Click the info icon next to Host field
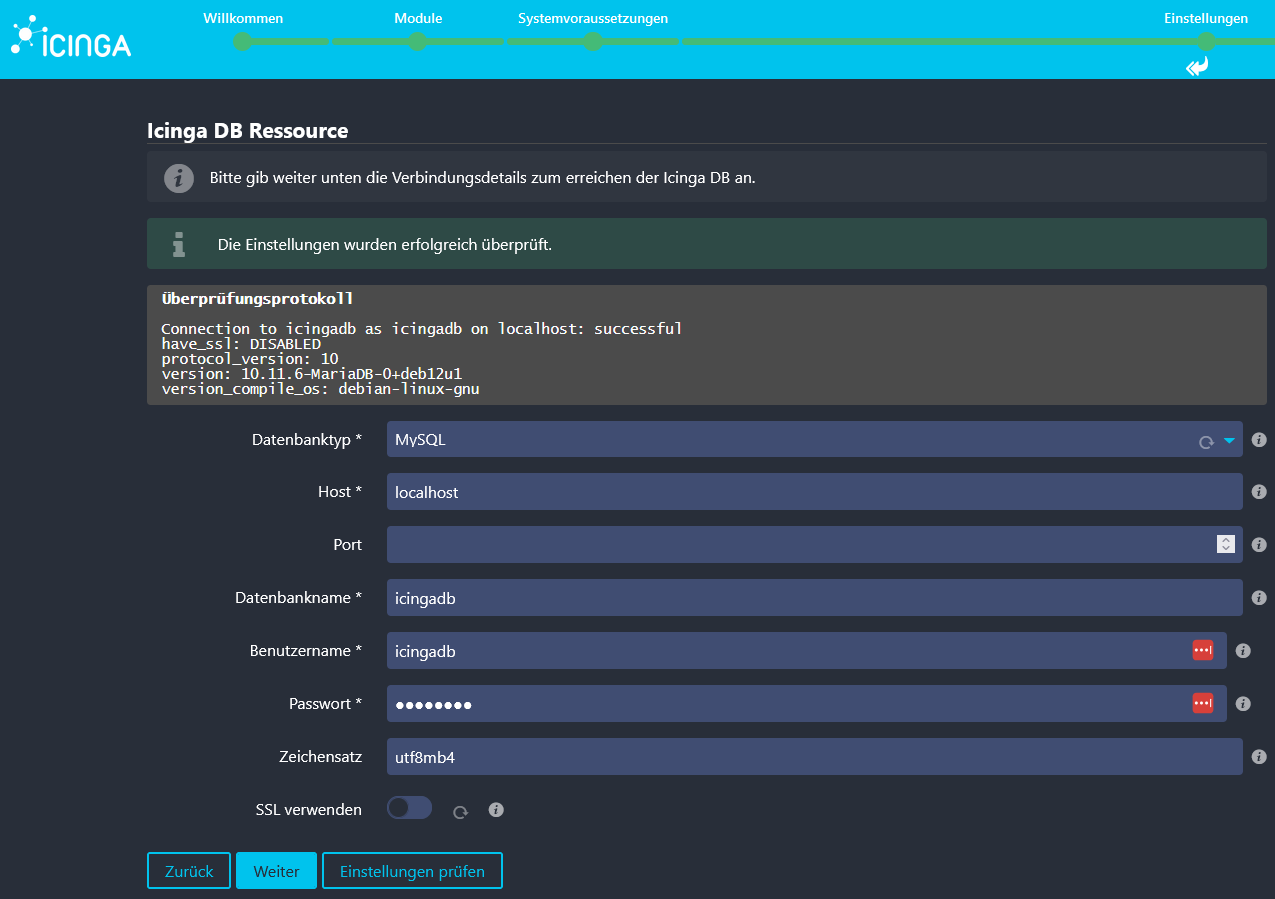The image size is (1275, 899). (1259, 492)
